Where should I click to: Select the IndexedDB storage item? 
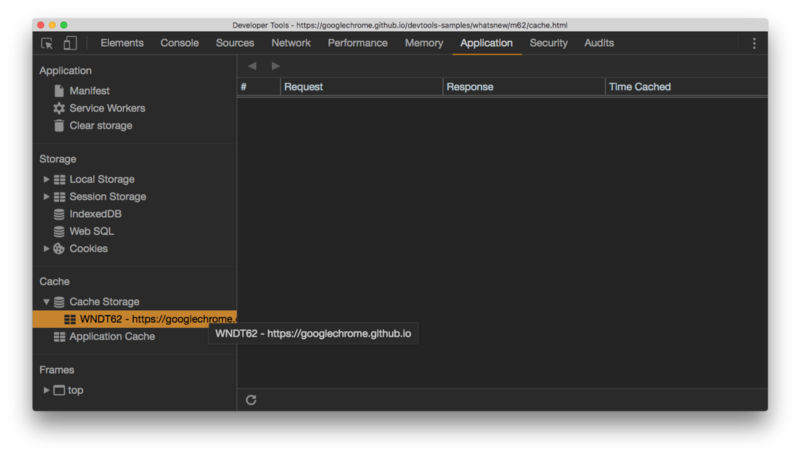(95, 214)
